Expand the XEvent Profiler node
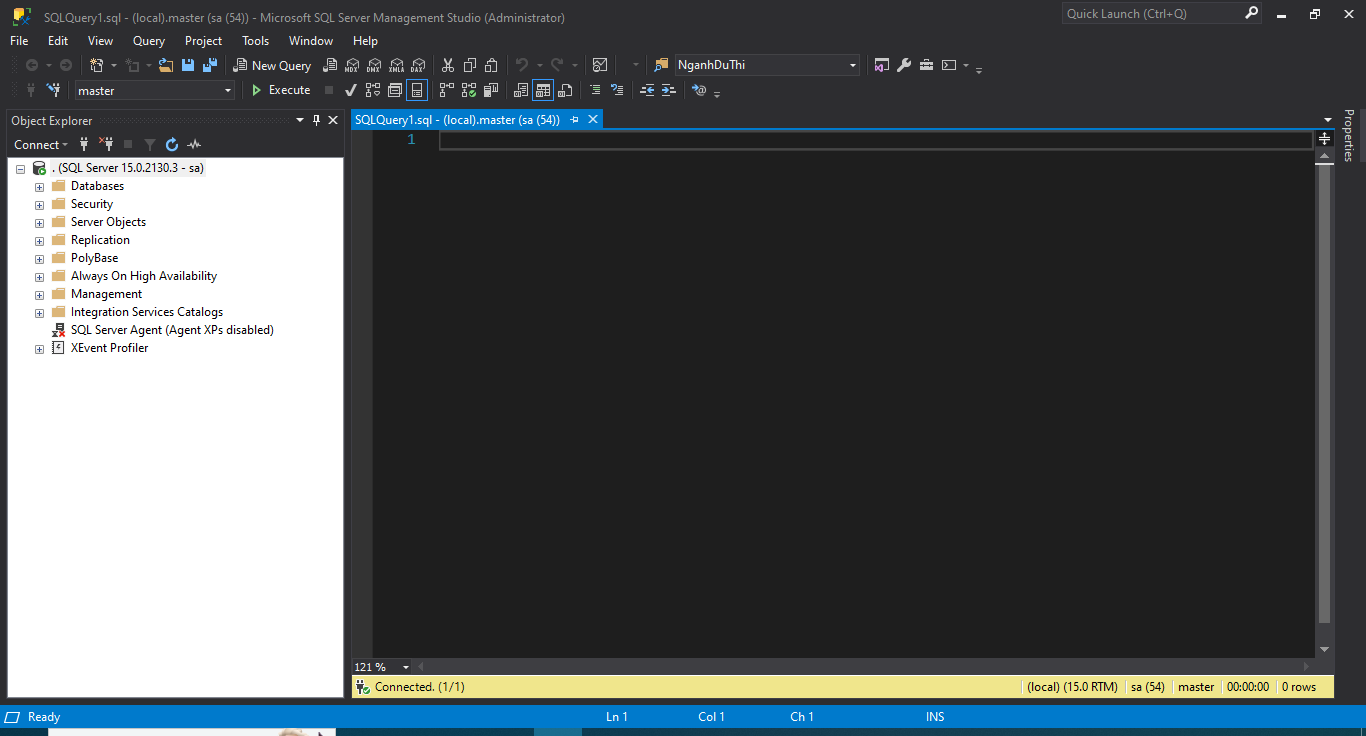Screen dimensions: 1366x736 [39, 349]
